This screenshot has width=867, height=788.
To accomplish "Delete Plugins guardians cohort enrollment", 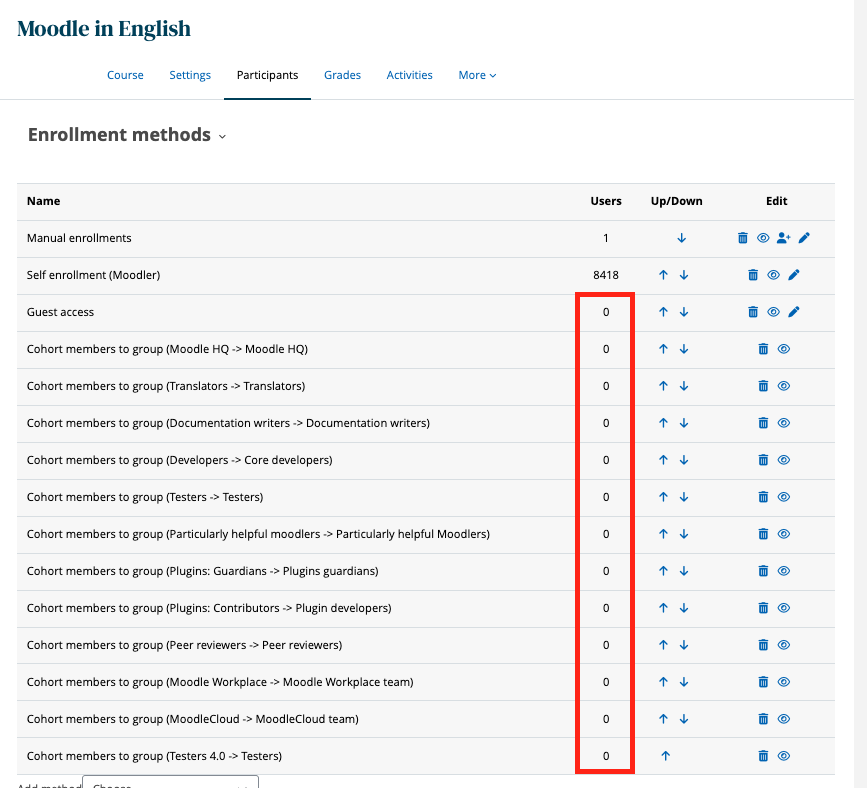I will [763, 571].
